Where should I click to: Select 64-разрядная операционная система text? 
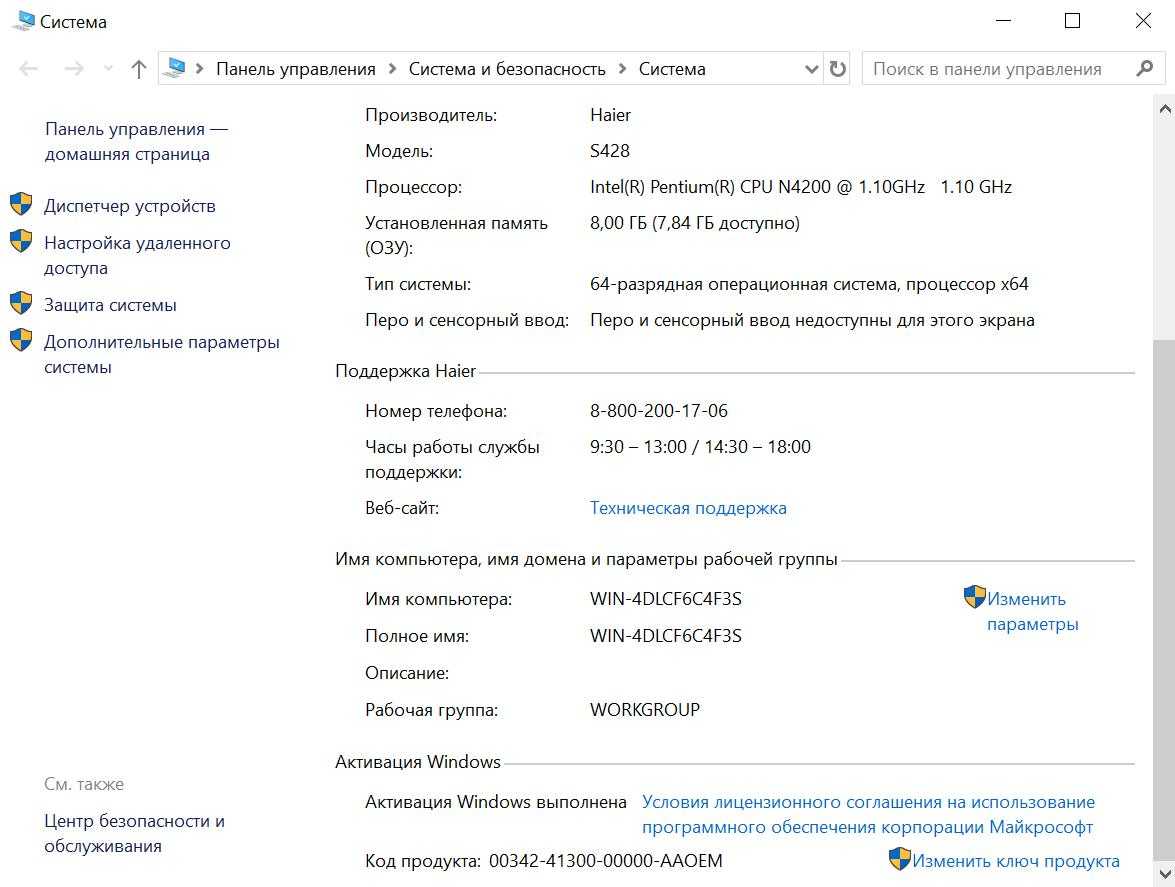pyautogui.click(x=745, y=285)
